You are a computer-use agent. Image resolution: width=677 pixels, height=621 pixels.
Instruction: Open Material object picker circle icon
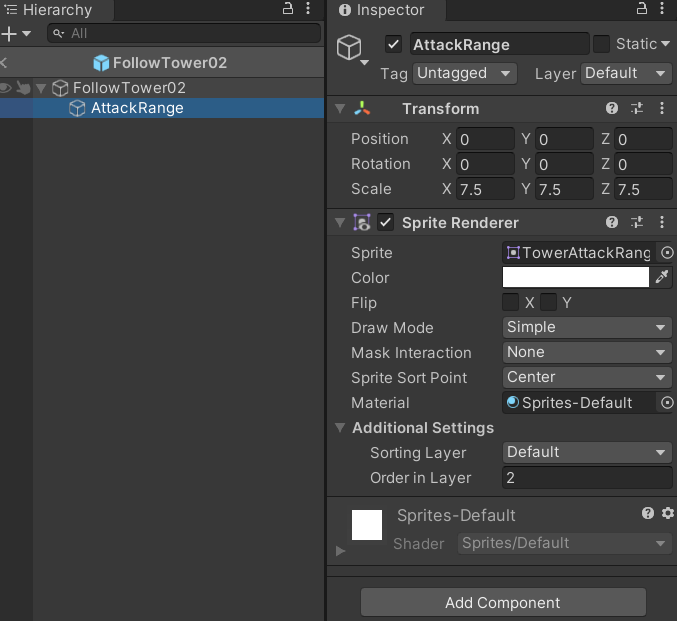point(668,403)
